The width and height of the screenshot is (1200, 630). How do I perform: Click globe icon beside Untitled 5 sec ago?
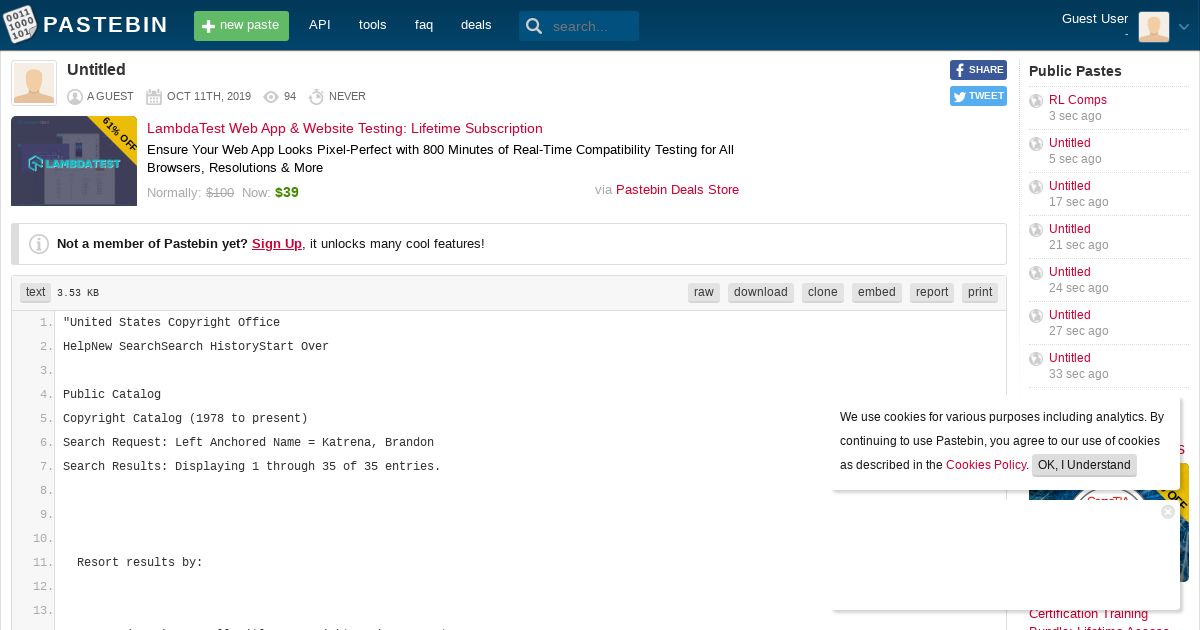pyautogui.click(x=1036, y=144)
